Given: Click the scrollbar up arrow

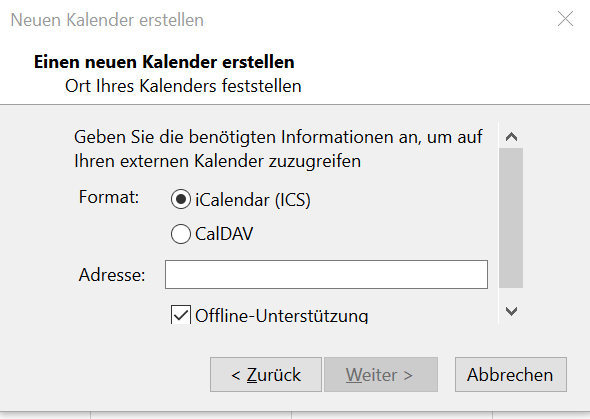Looking at the screenshot, I should coord(511,137).
